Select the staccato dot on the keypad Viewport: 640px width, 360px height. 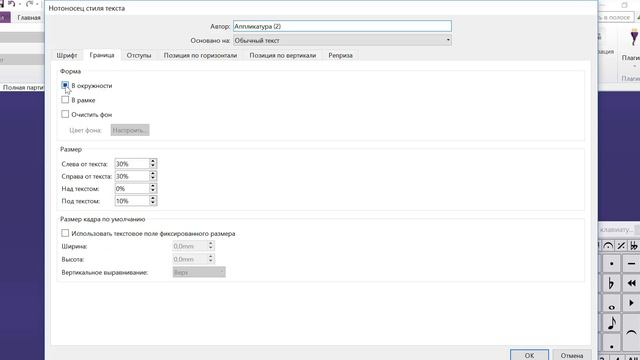(x=611, y=264)
